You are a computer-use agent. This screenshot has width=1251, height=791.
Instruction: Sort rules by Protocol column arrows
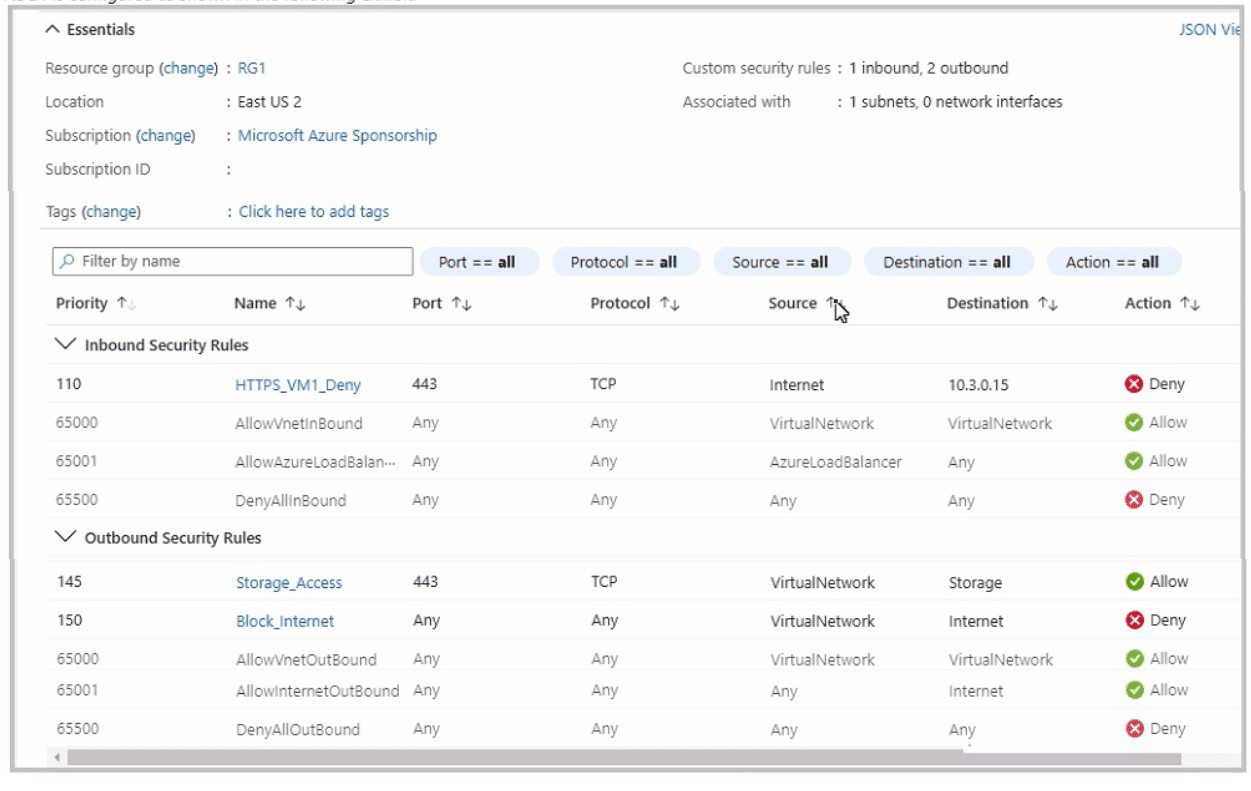(x=670, y=304)
